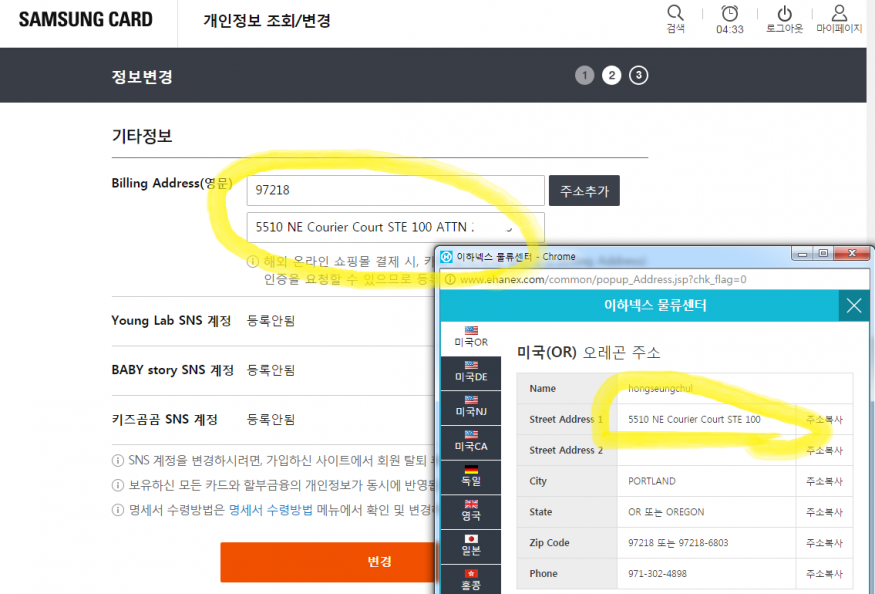Close the 이하넥스 물류센터 panel with X

[854, 305]
